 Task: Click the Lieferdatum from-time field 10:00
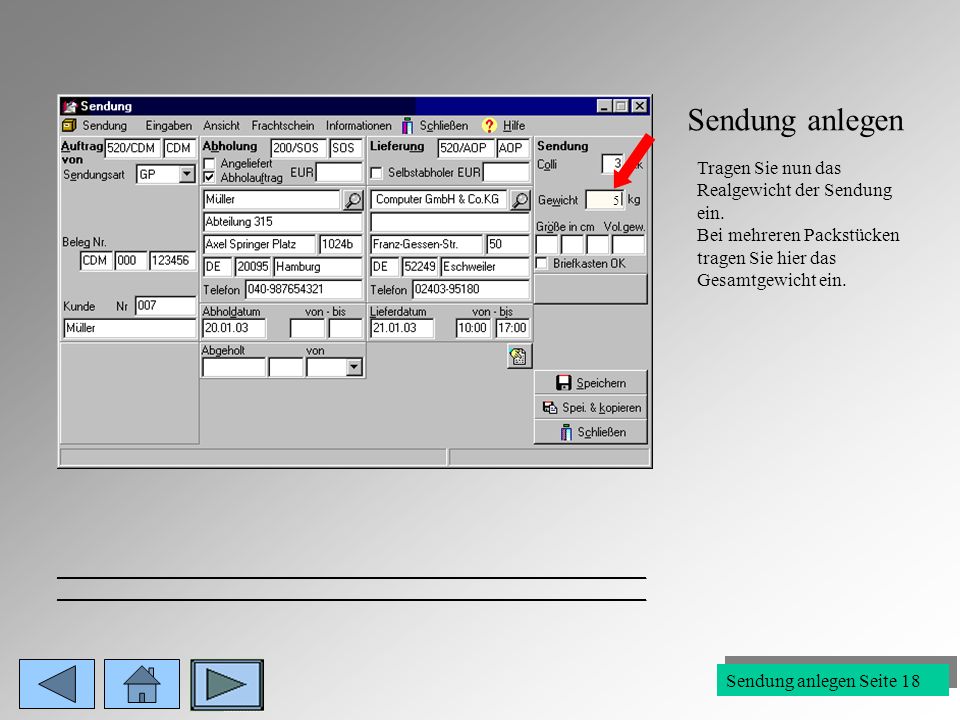coord(473,328)
